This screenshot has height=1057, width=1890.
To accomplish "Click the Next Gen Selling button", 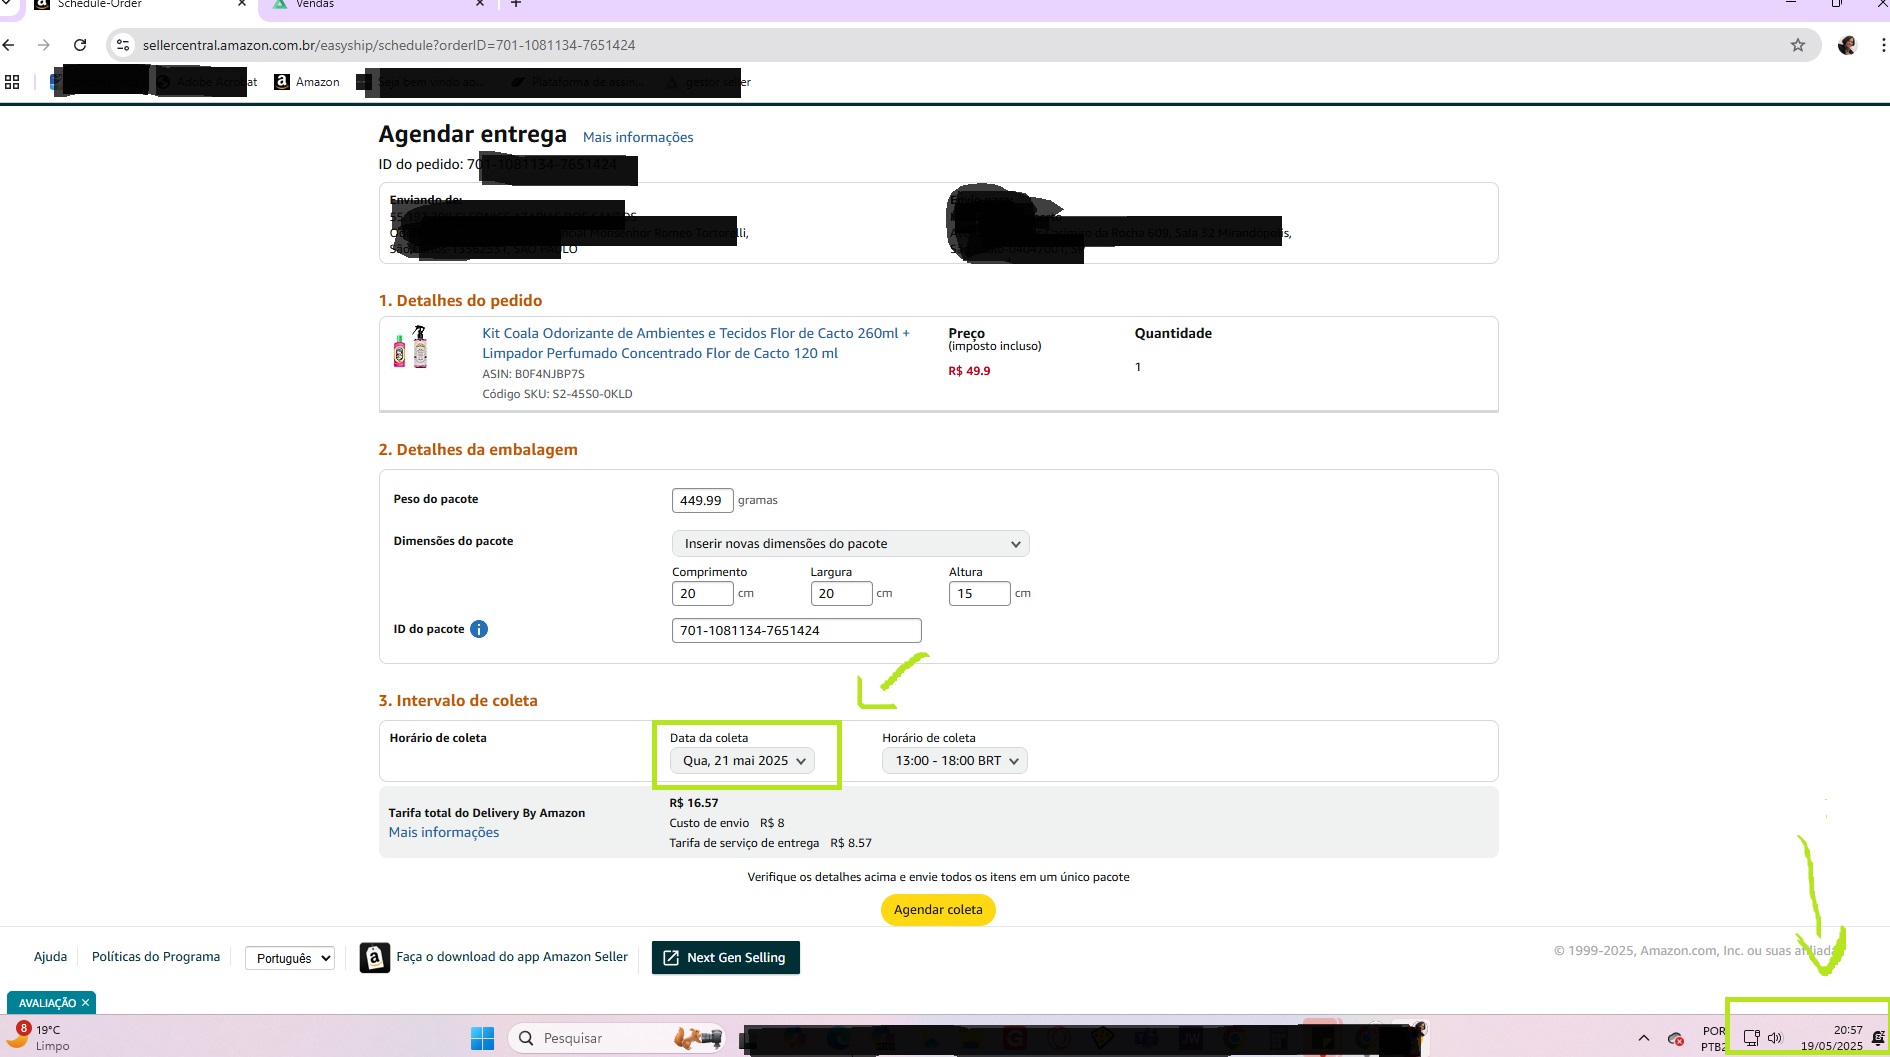I will point(725,957).
